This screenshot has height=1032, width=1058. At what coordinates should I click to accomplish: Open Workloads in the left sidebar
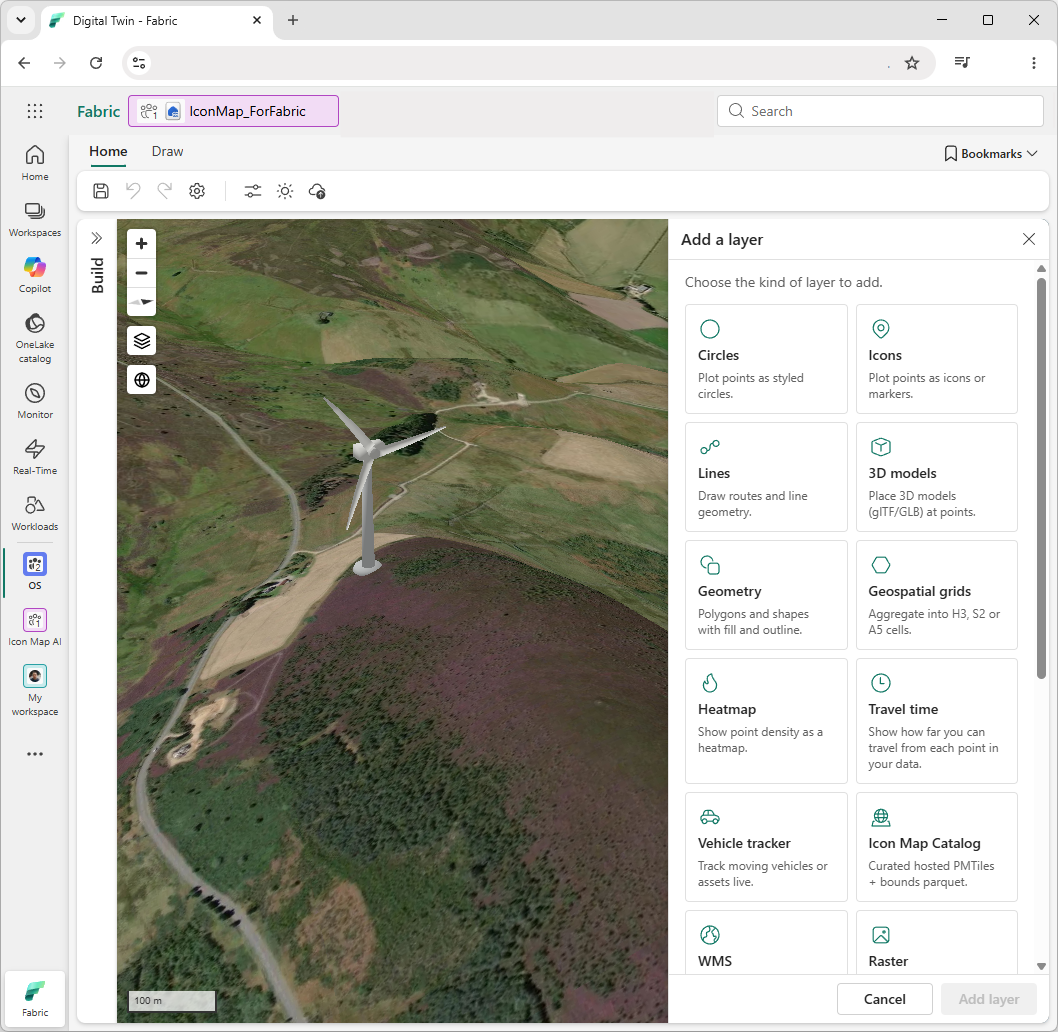pyautogui.click(x=35, y=514)
